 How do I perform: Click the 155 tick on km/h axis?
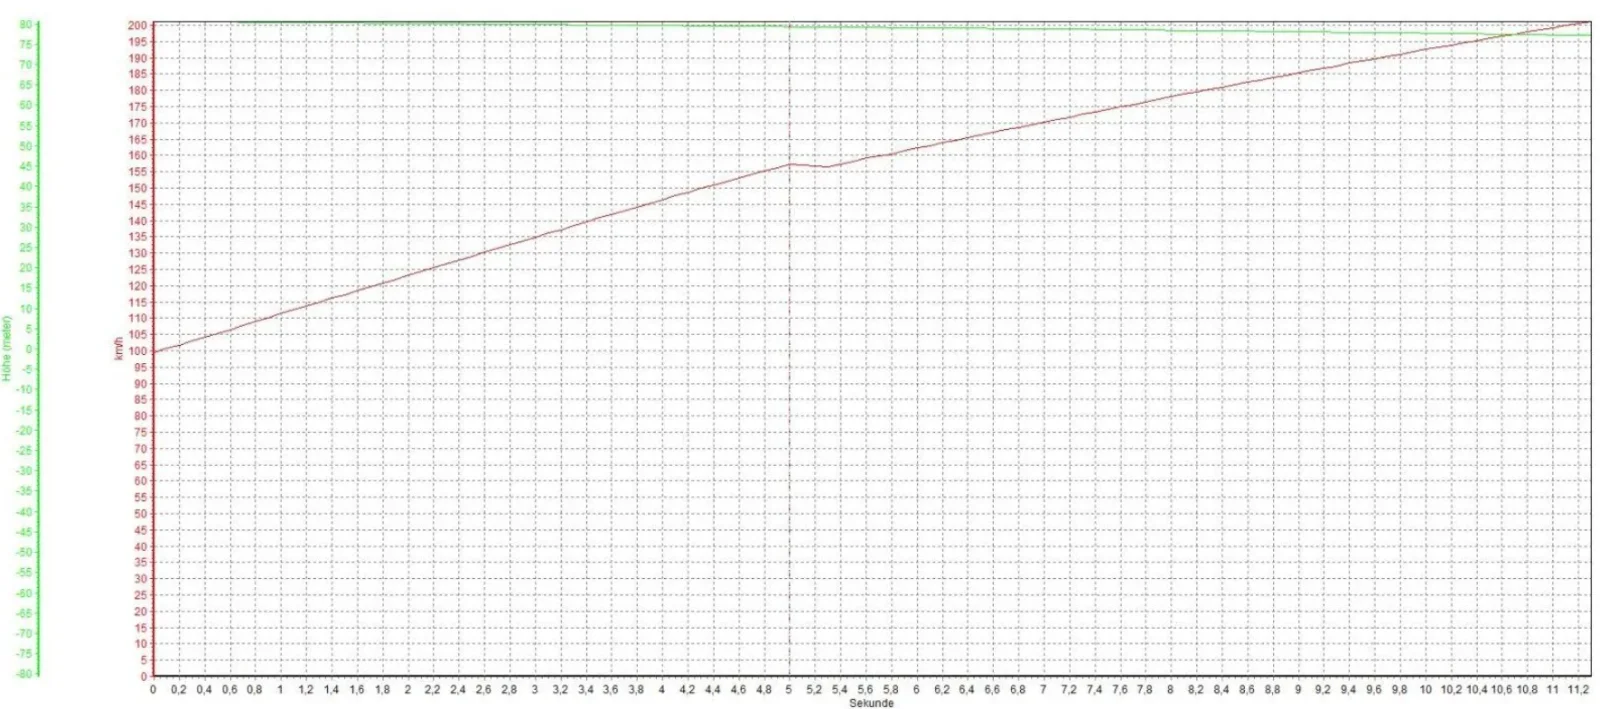click(138, 172)
